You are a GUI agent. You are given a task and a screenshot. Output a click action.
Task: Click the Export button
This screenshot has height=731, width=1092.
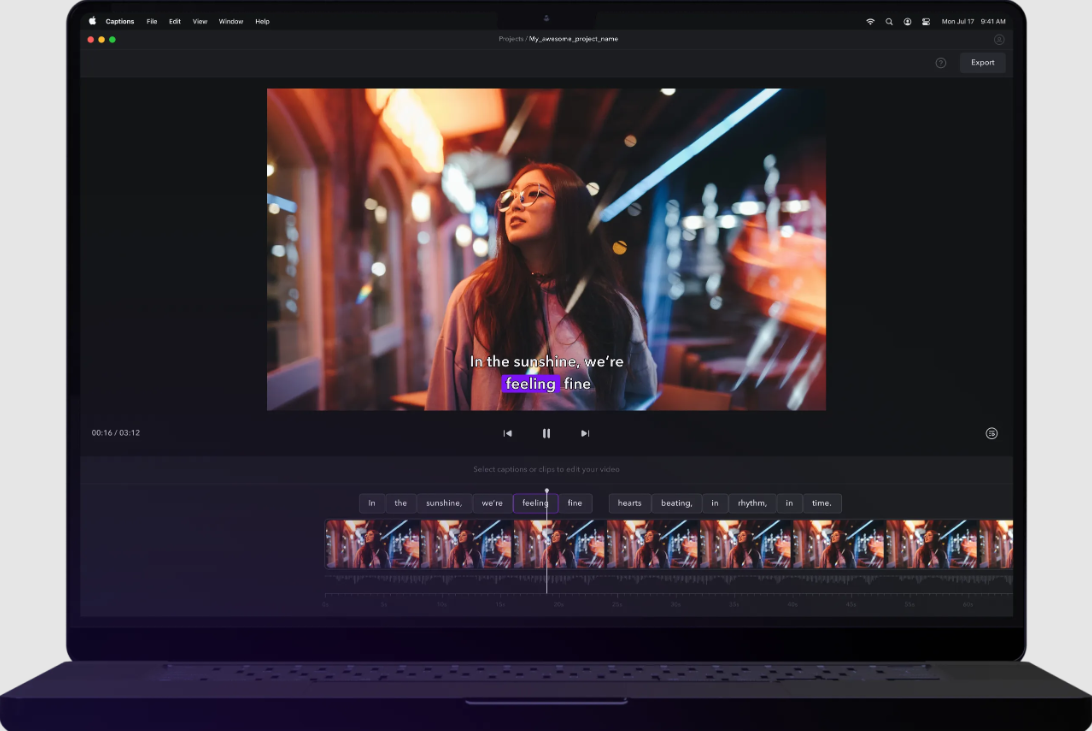coord(982,62)
